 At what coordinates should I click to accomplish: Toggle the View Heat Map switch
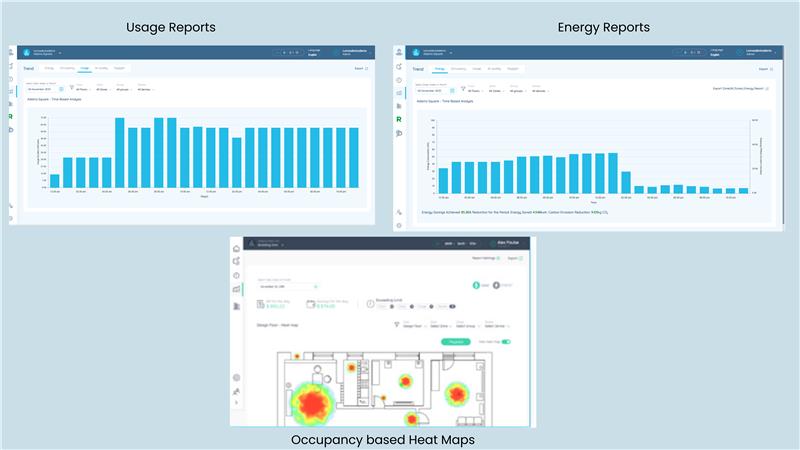pos(505,341)
